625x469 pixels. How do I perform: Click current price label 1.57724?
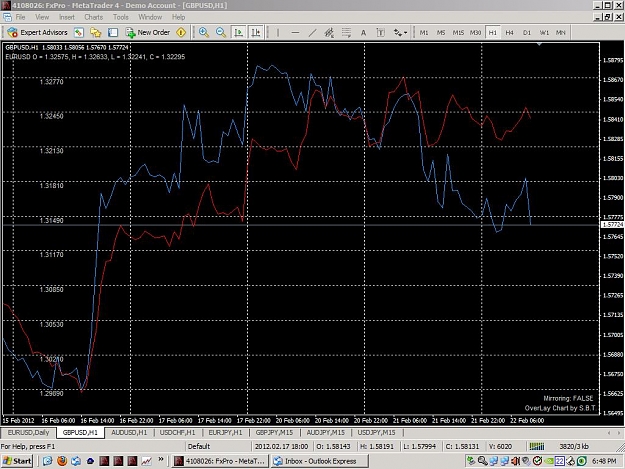(612, 225)
